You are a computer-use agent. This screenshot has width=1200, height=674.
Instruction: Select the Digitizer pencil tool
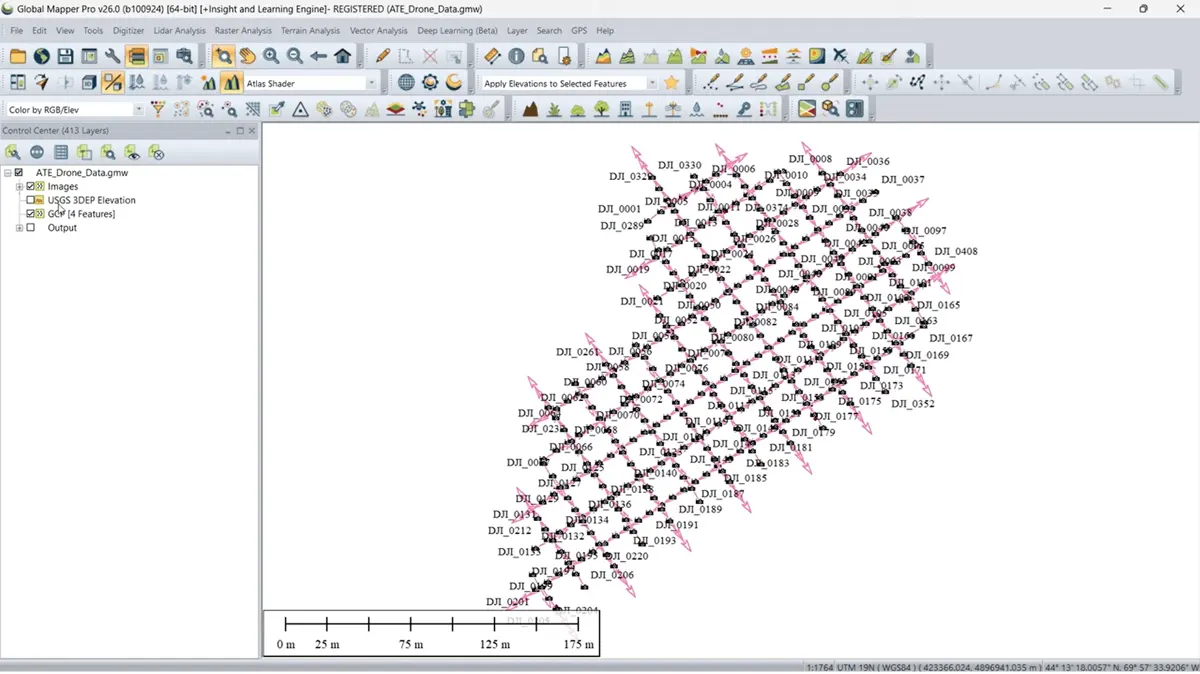(x=382, y=56)
